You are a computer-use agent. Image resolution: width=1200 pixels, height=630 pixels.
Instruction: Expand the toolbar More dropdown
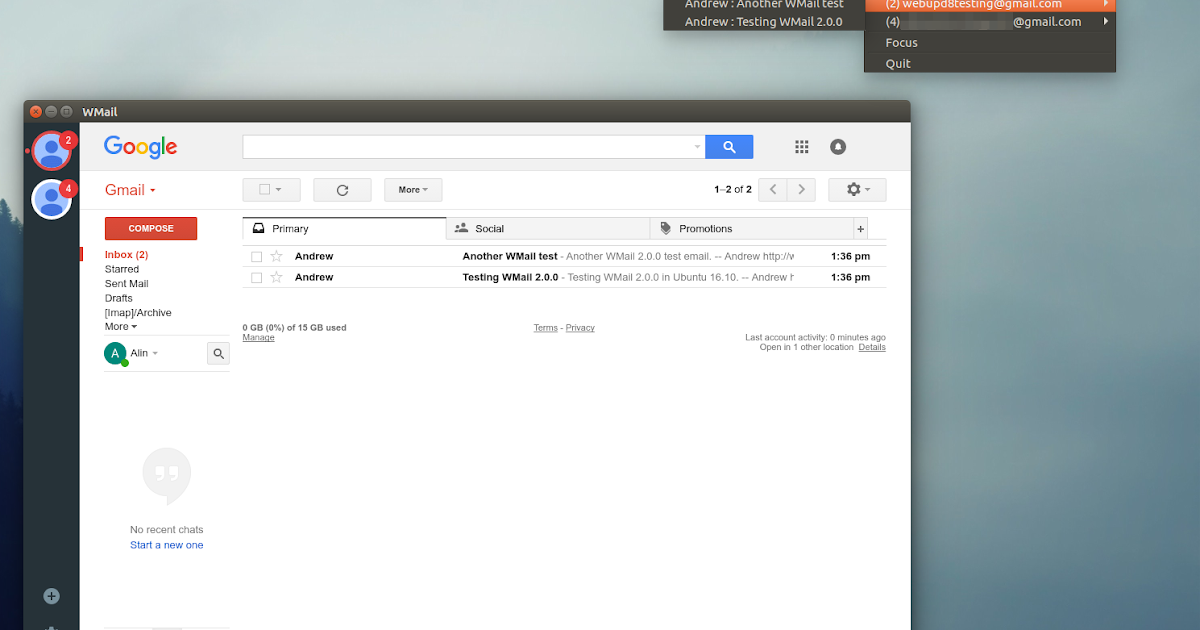pyautogui.click(x=412, y=189)
